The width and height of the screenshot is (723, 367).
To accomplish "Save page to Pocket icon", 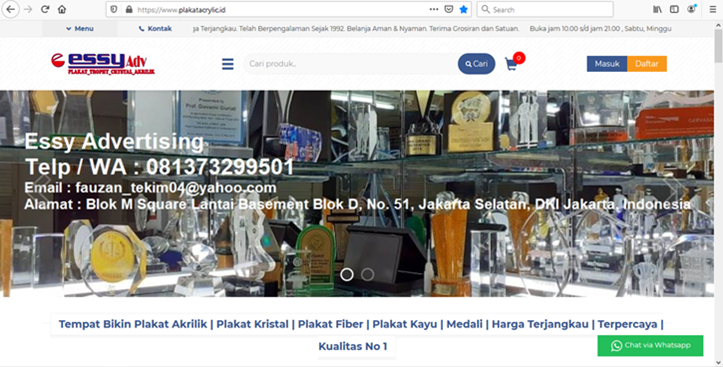I will coord(449,9).
